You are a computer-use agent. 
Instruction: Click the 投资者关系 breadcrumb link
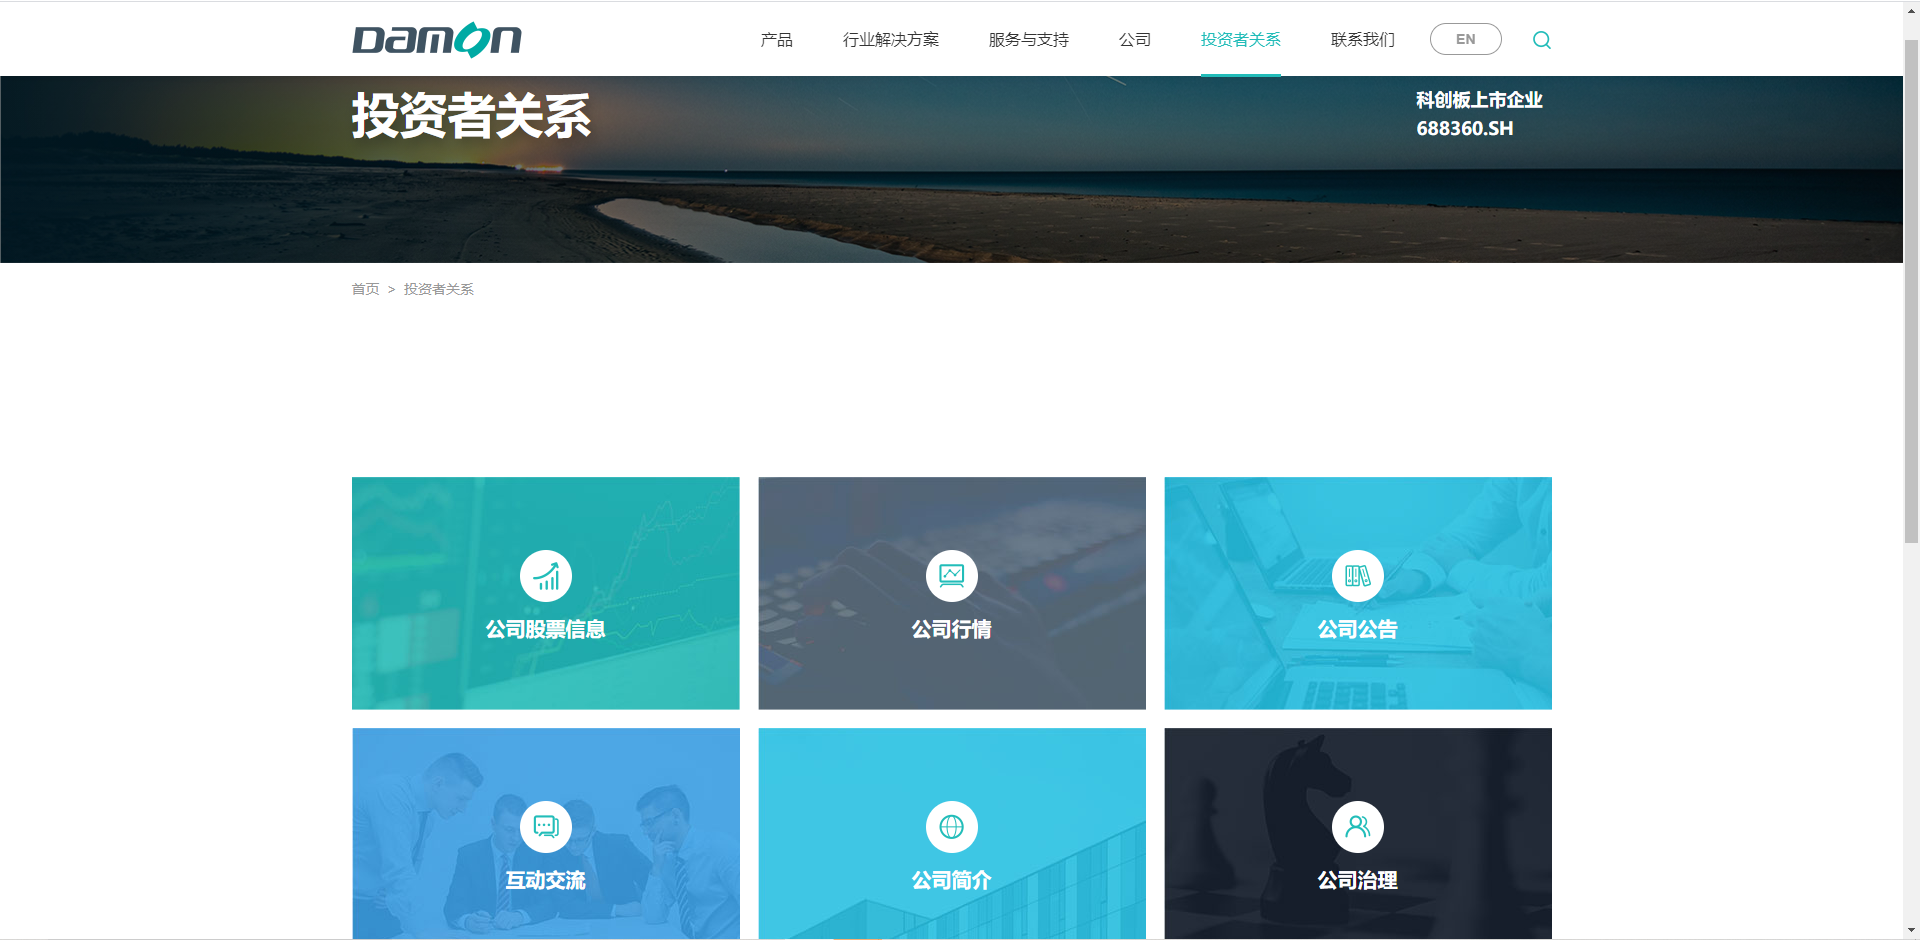(x=438, y=289)
